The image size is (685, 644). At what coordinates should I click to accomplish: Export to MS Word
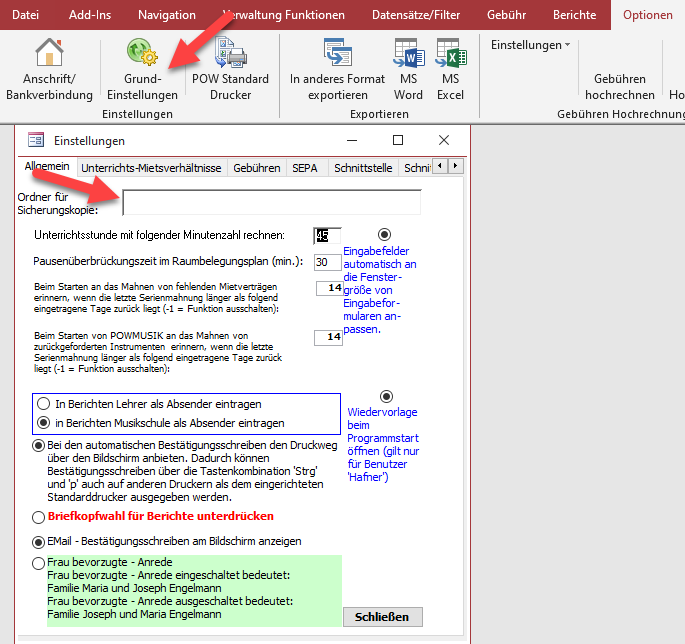(x=408, y=53)
